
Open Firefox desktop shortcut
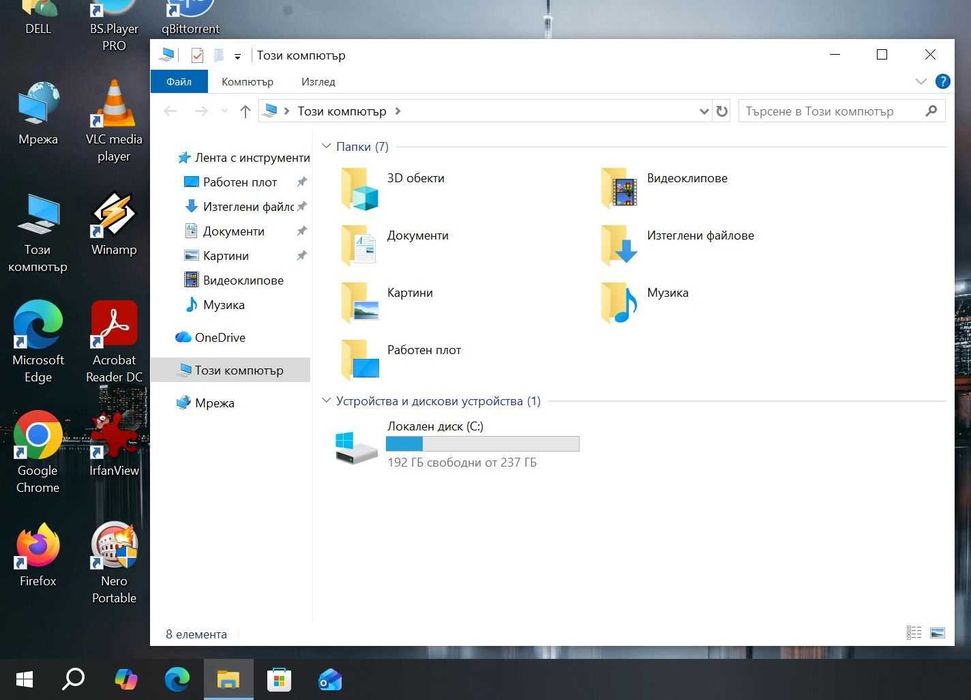click(x=38, y=554)
